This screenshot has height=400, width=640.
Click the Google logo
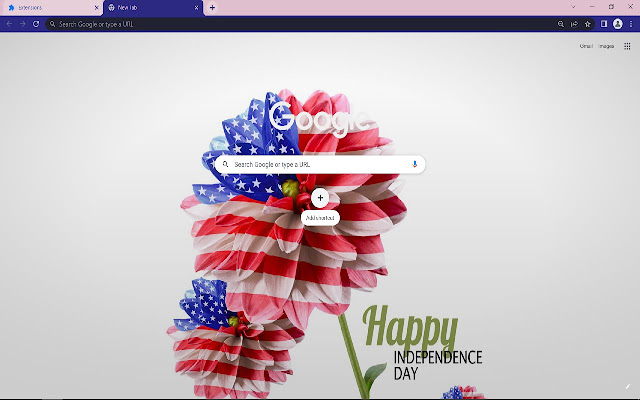pos(320,119)
